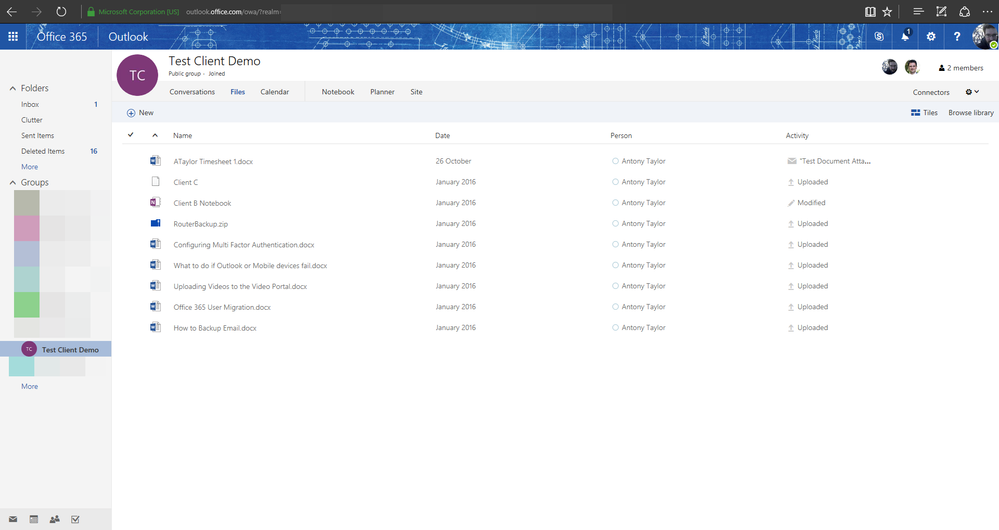Click the Outlook title link
Image resolution: width=999 pixels, height=530 pixels.
click(x=128, y=36)
